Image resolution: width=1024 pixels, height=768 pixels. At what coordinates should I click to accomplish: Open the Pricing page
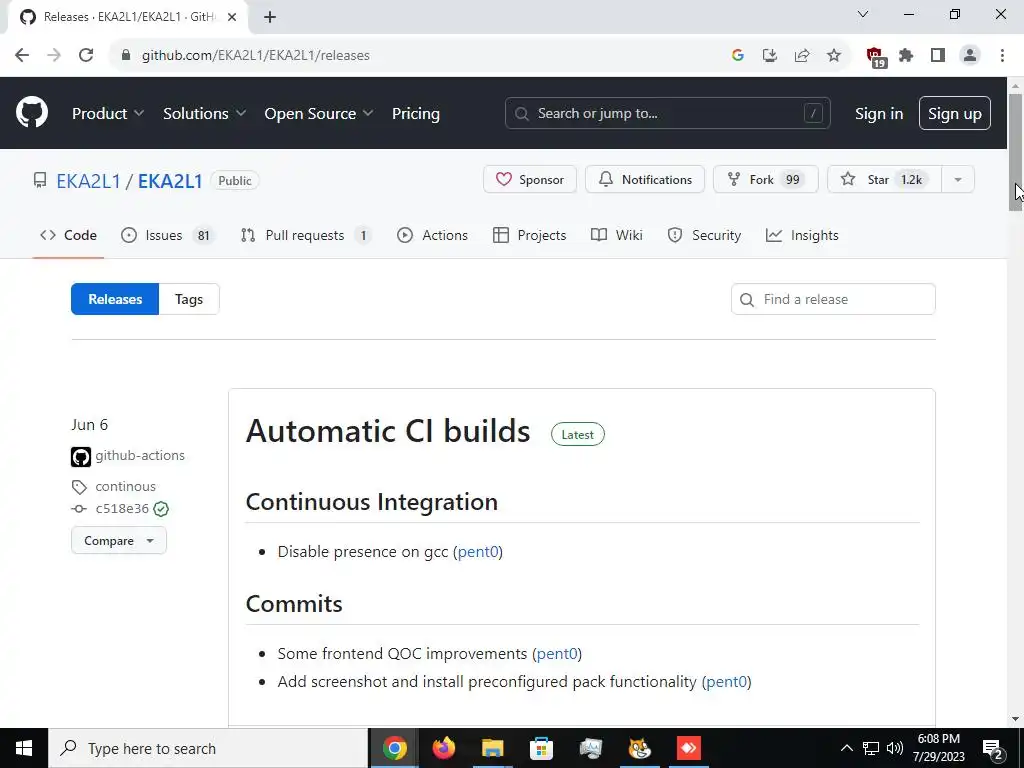pyautogui.click(x=416, y=114)
